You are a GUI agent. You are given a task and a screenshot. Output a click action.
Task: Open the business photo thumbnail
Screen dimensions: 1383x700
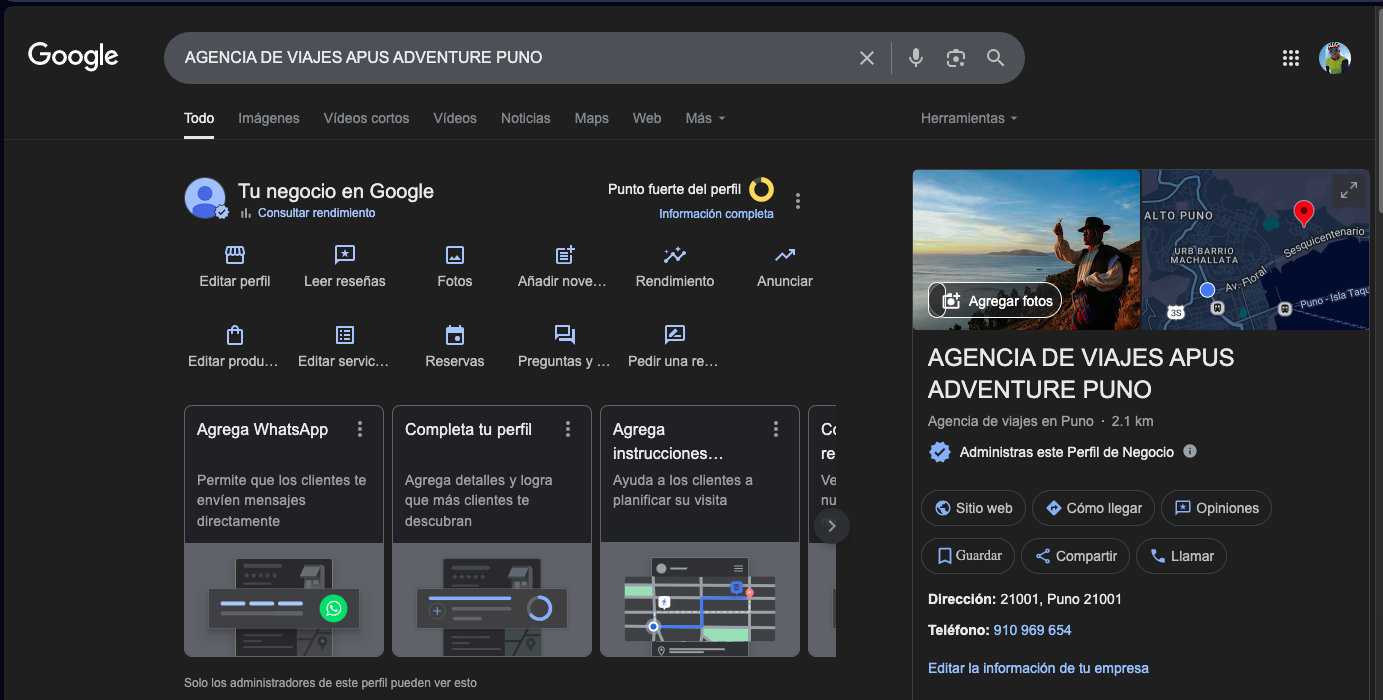click(x=1026, y=250)
